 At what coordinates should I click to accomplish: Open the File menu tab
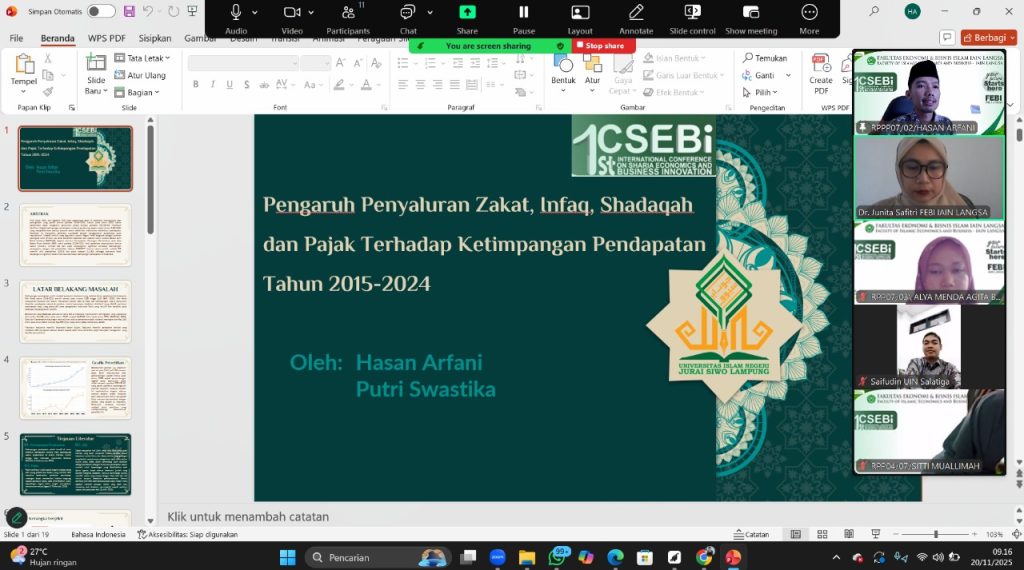17,38
